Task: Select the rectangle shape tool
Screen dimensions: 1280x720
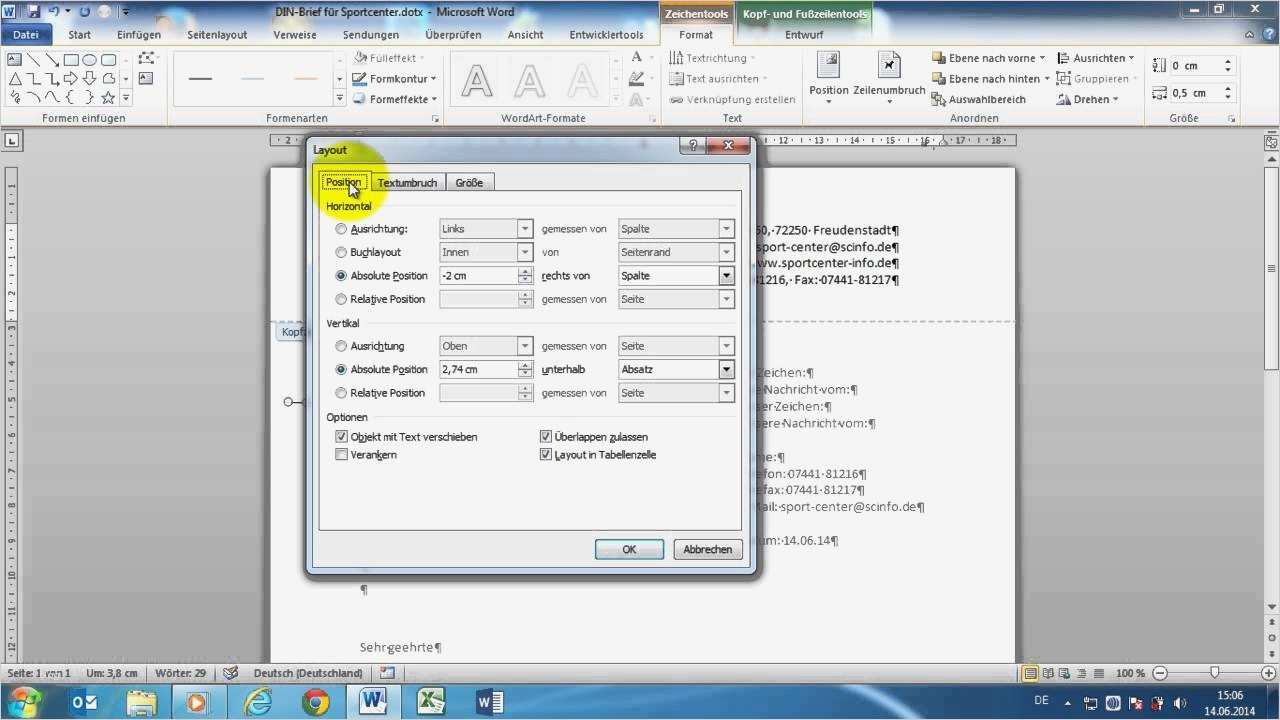Action: click(x=71, y=59)
